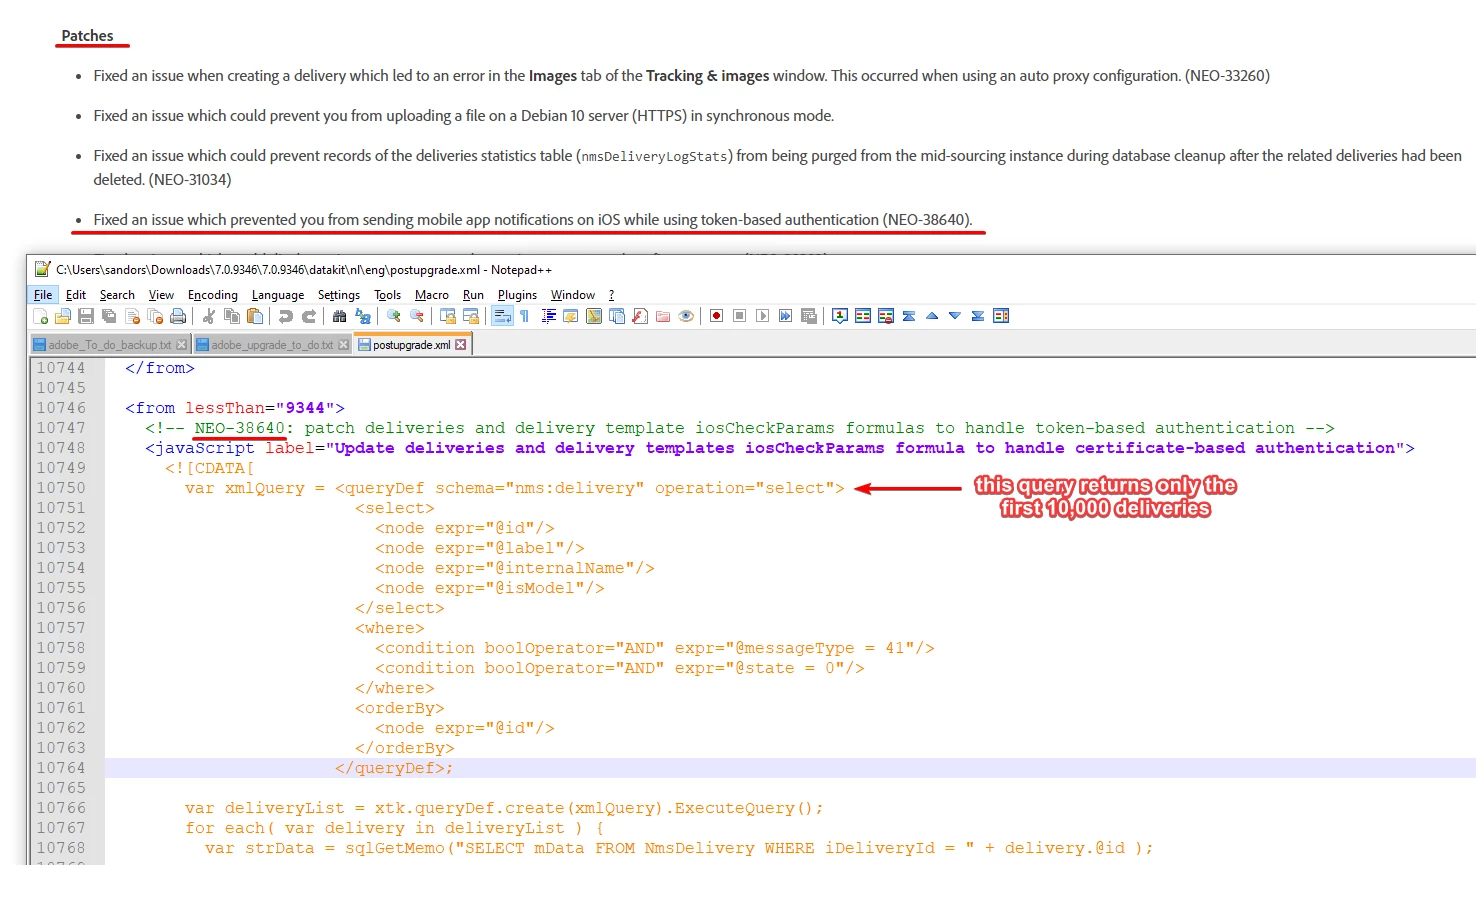This screenshot has height=920, width=1476.
Task: Go to previous difference up arrow
Action: pos(932,316)
